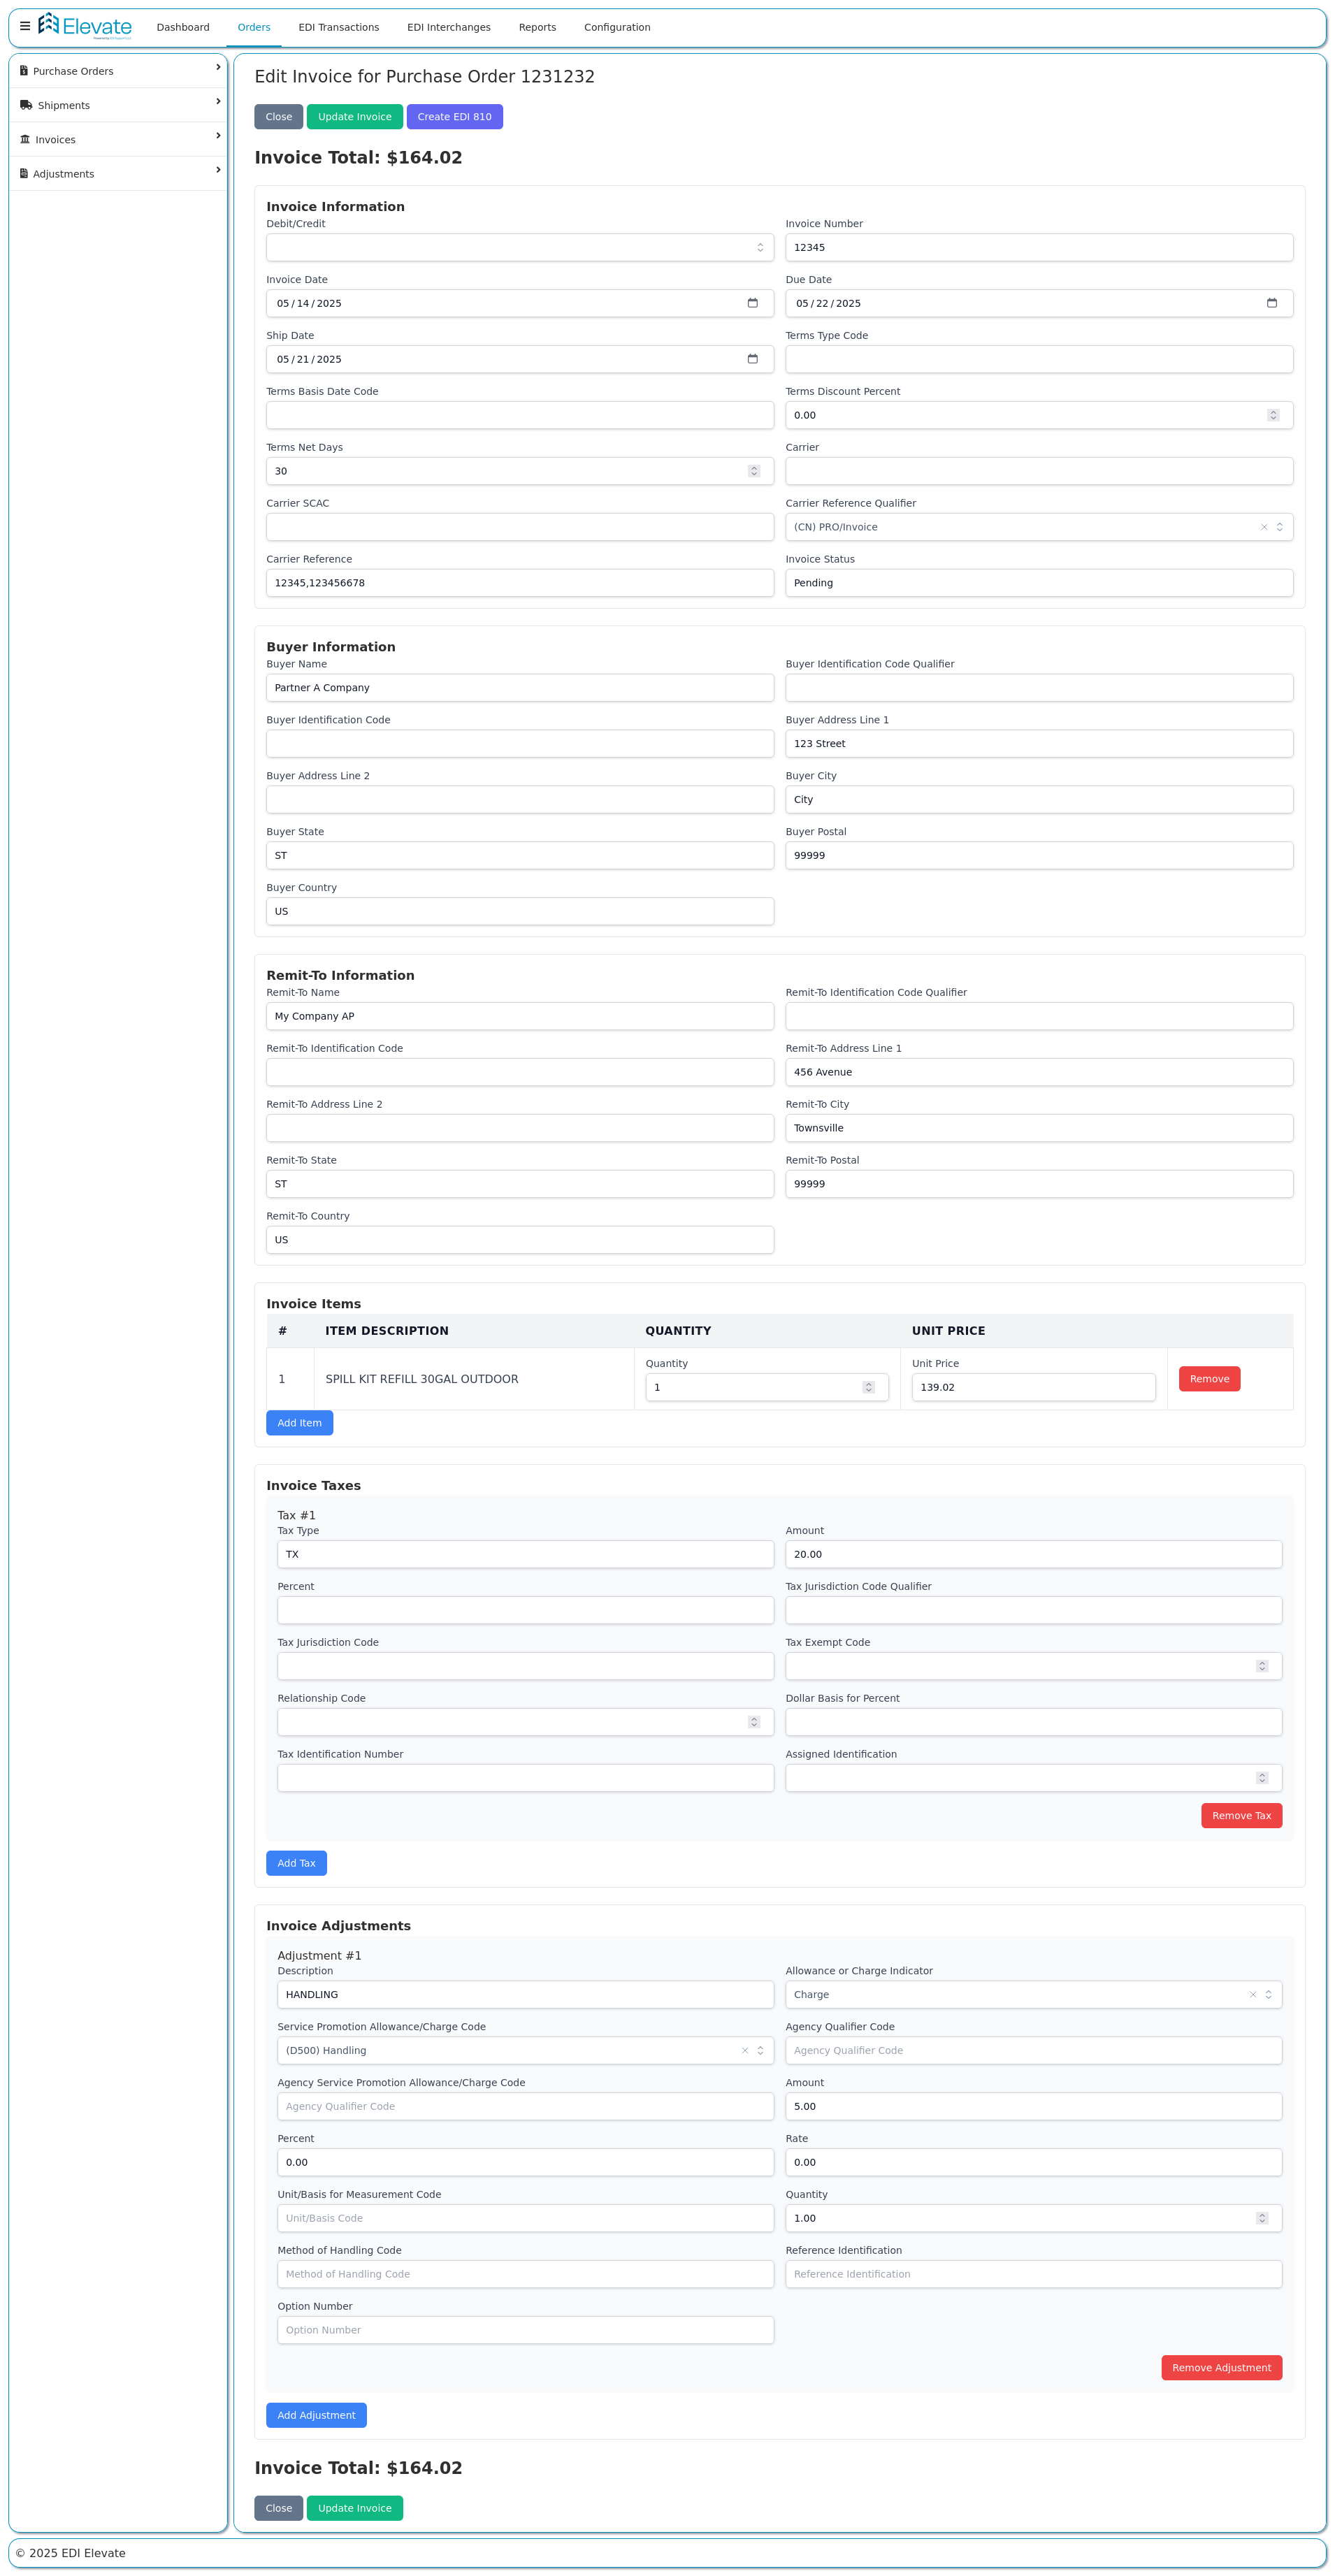The image size is (1335, 2576).
Task: Open the Reports menu
Action: (537, 27)
